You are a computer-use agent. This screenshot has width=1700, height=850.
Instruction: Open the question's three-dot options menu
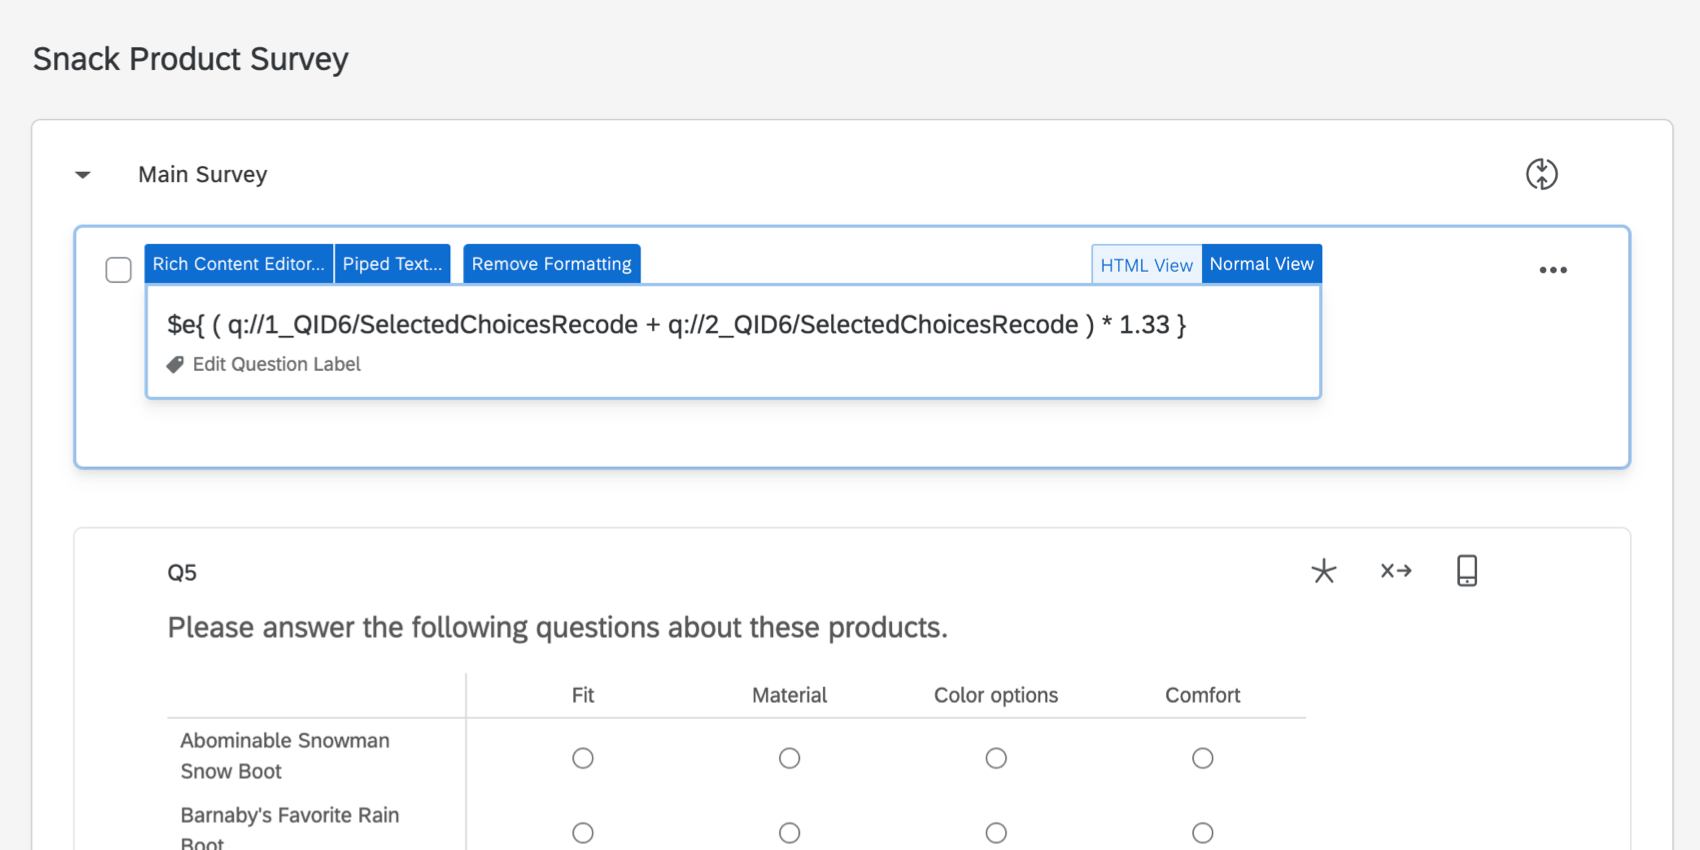click(x=1552, y=270)
